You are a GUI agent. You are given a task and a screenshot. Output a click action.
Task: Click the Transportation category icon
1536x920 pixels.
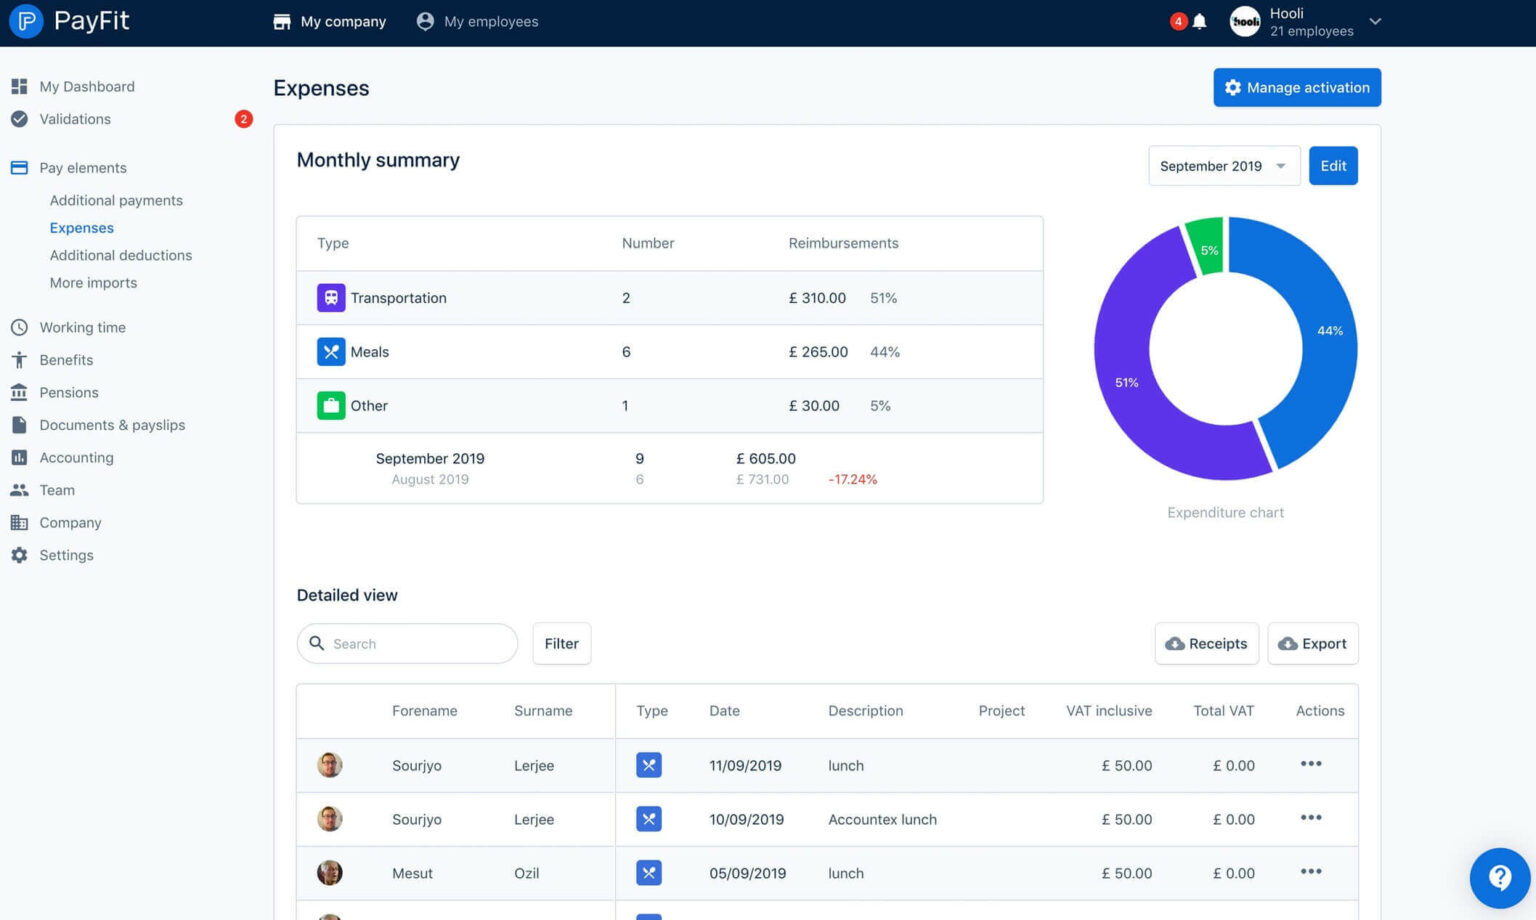330,297
